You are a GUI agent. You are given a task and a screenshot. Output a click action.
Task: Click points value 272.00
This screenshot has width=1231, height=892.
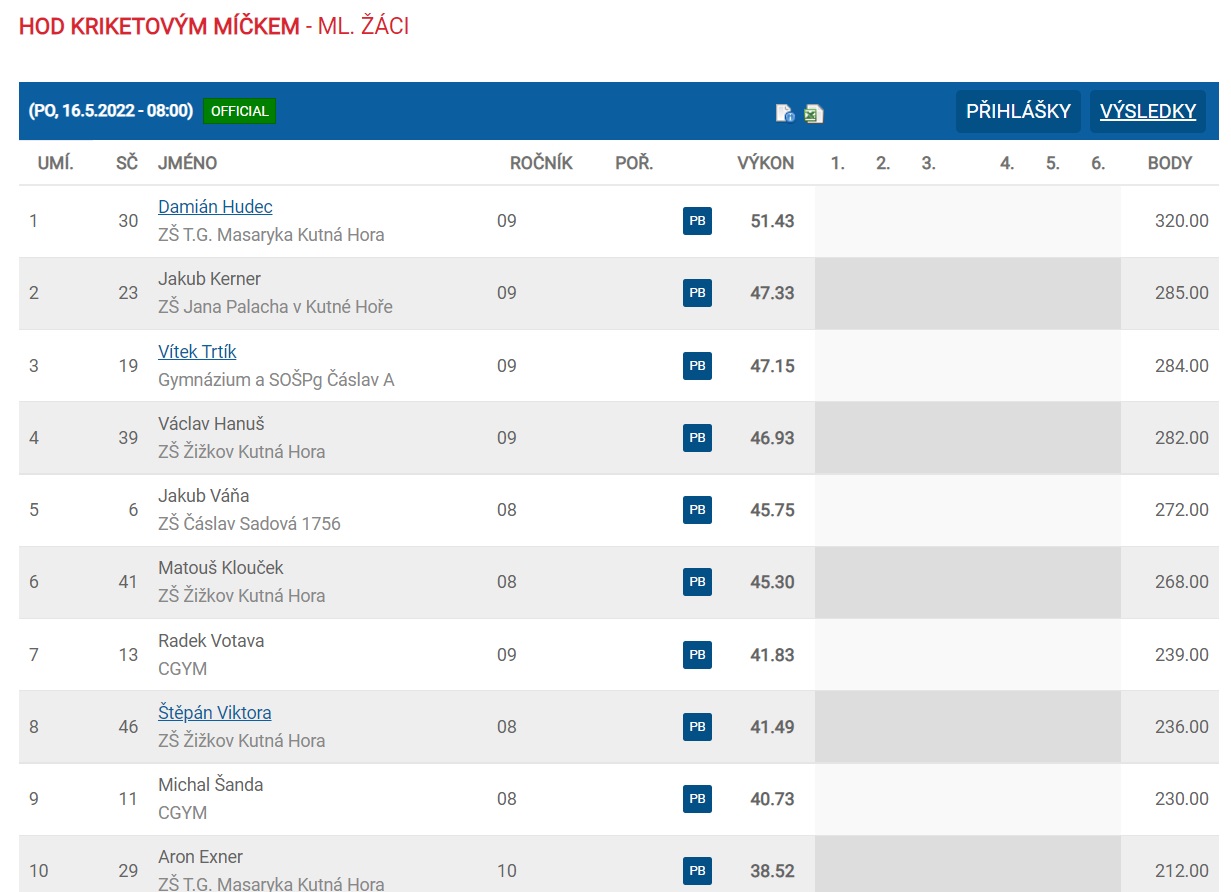point(1182,510)
